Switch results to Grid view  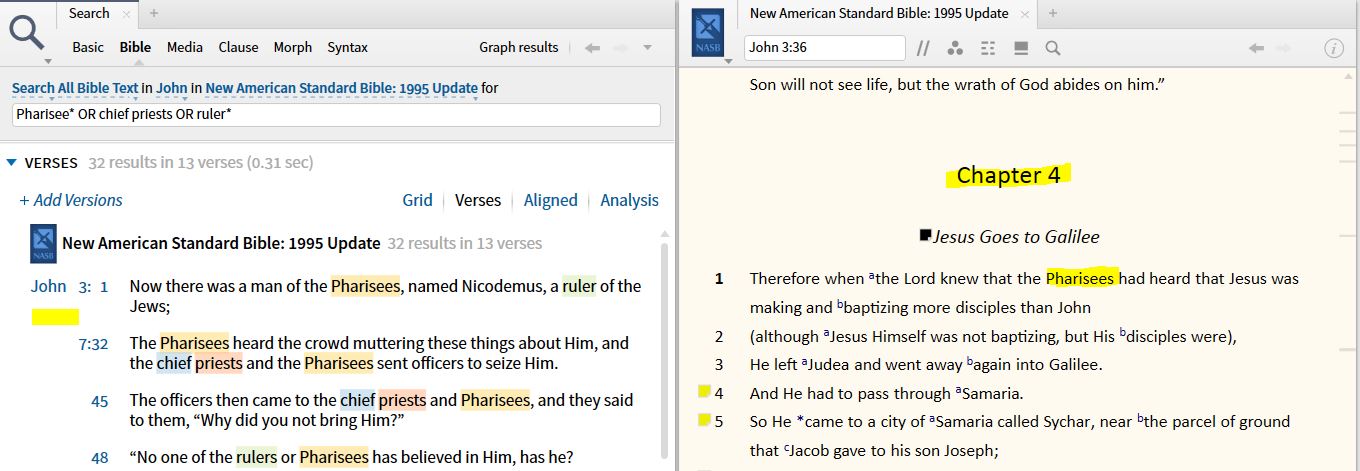coord(417,200)
